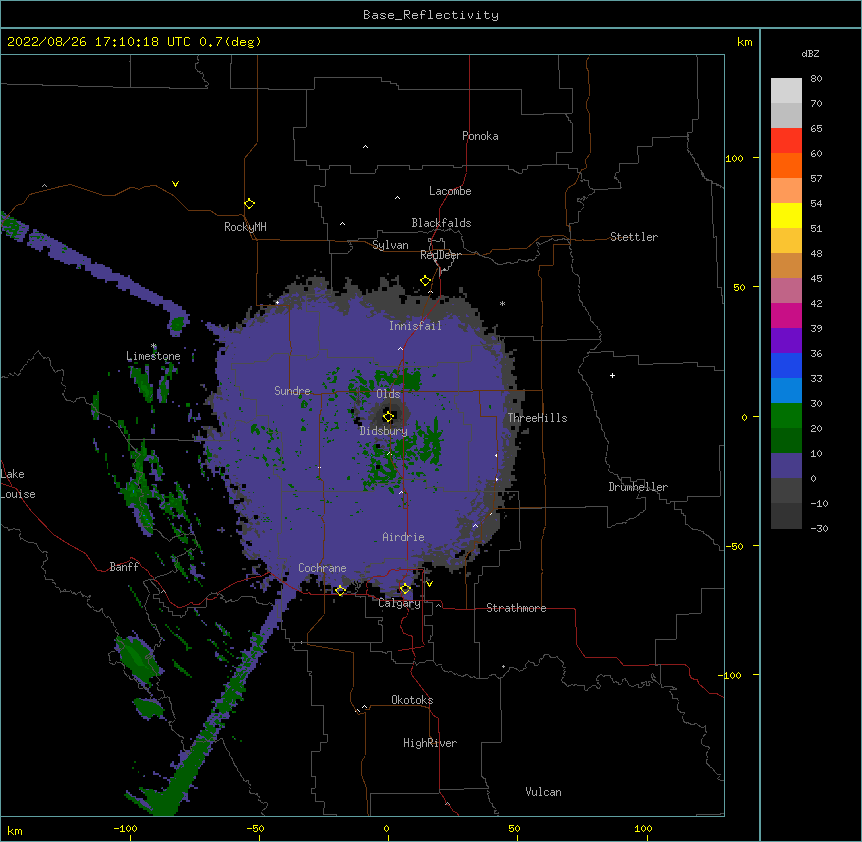
Task: Click the 42 dBZ magenta legend swatch
Action: click(x=786, y=315)
